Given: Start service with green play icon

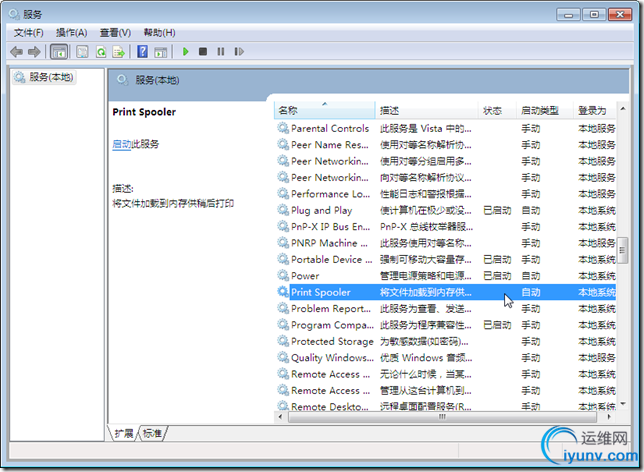Looking at the screenshot, I should point(185,52).
